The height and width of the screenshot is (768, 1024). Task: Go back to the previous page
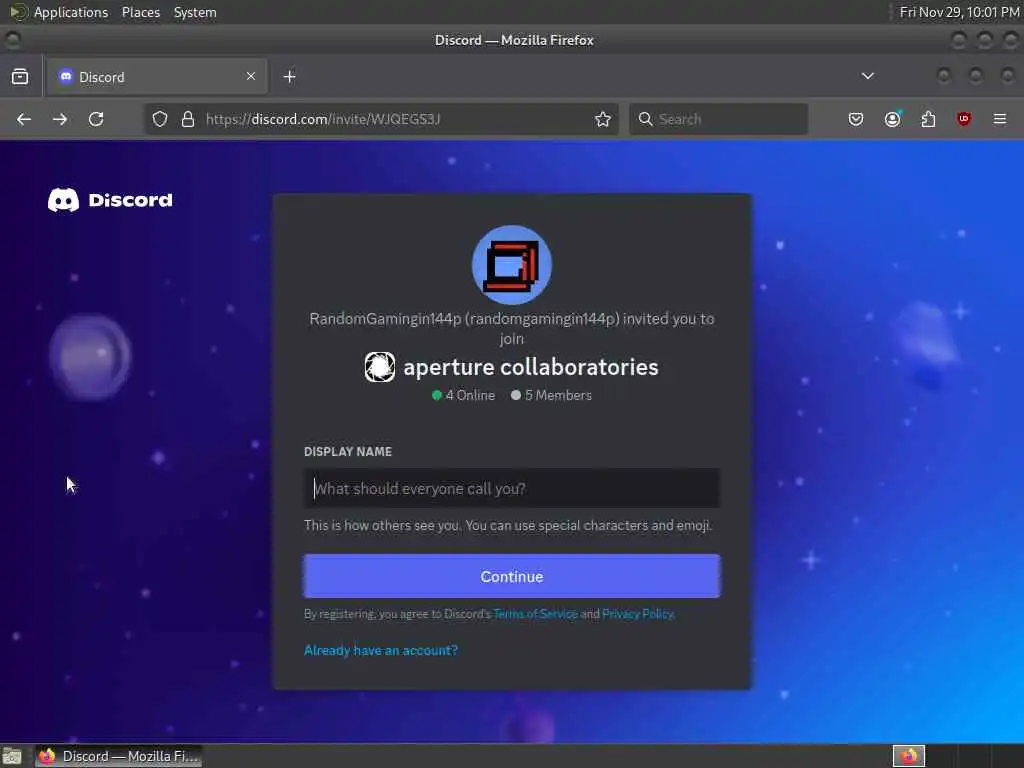point(24,119)
